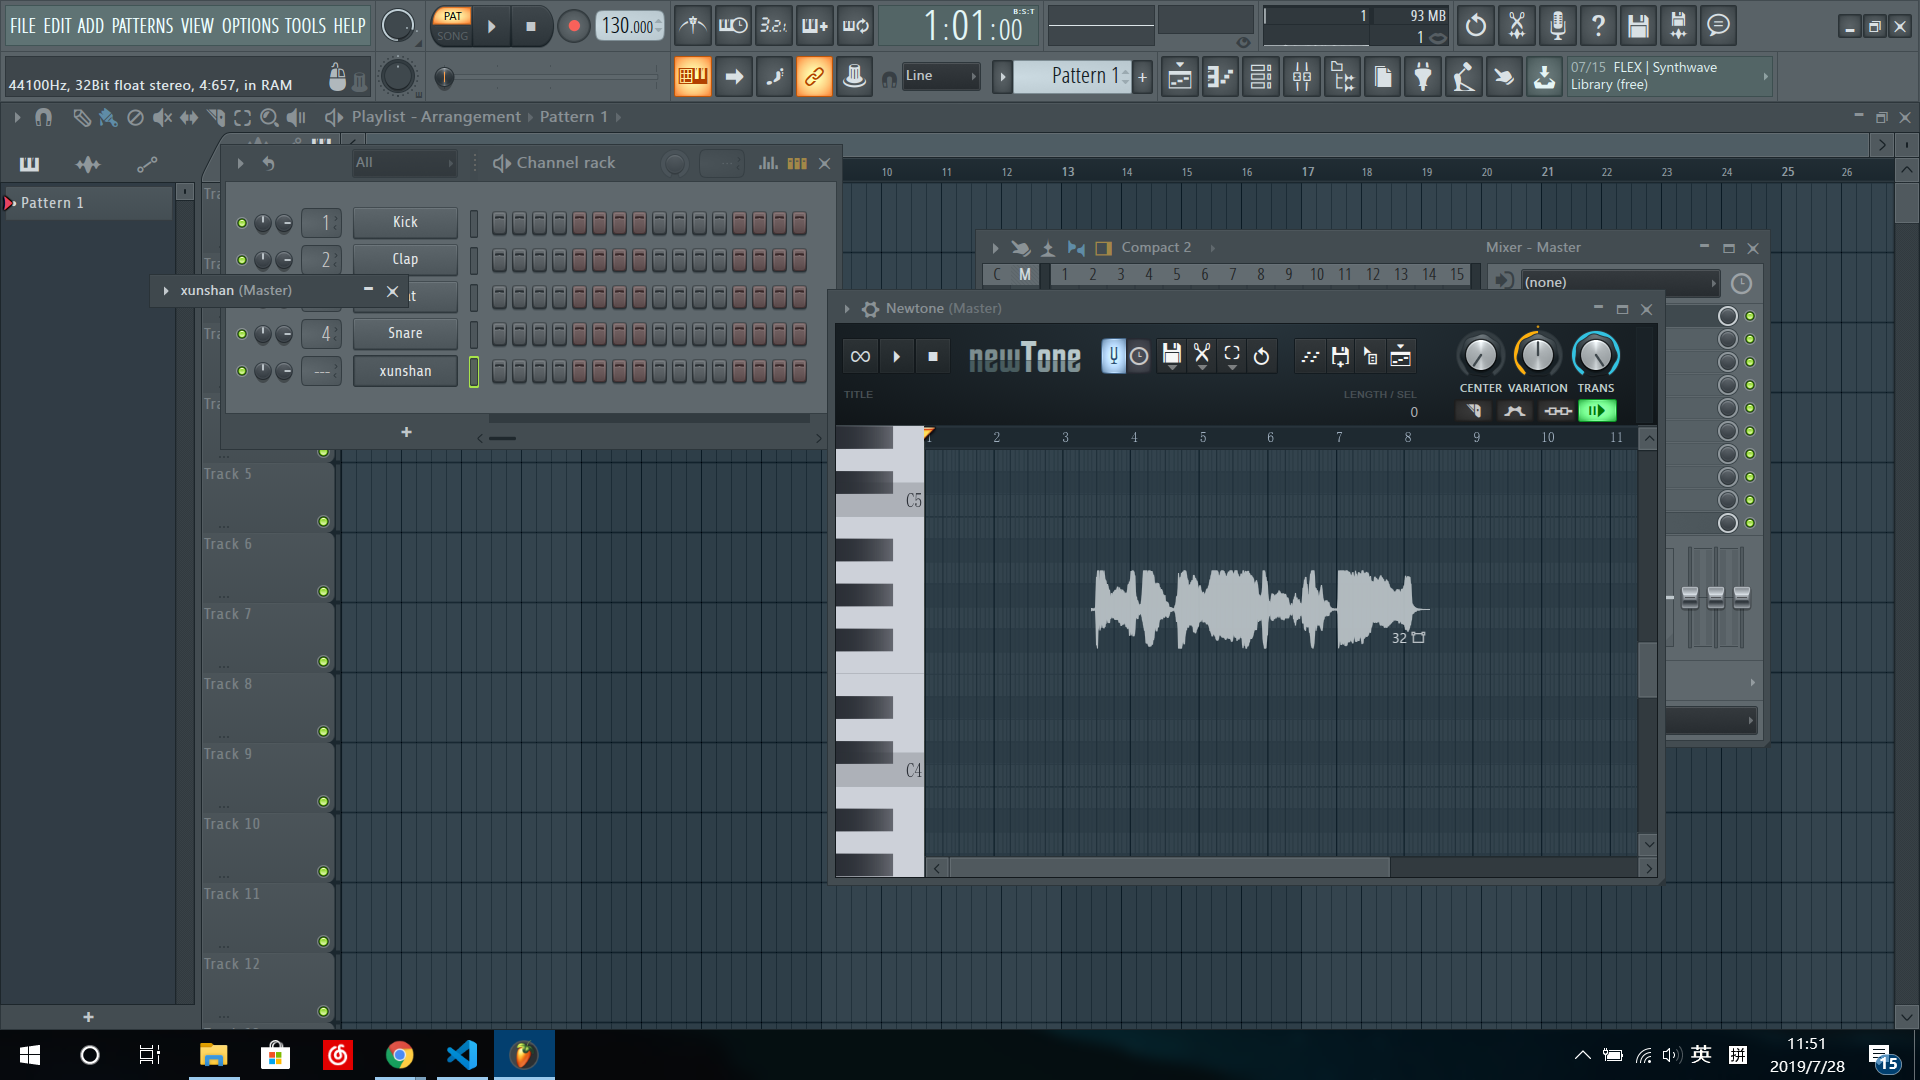Screen dimensions: 1920x1080
Task: Click Newtone Slice scissors icon
Action: 1202,356
